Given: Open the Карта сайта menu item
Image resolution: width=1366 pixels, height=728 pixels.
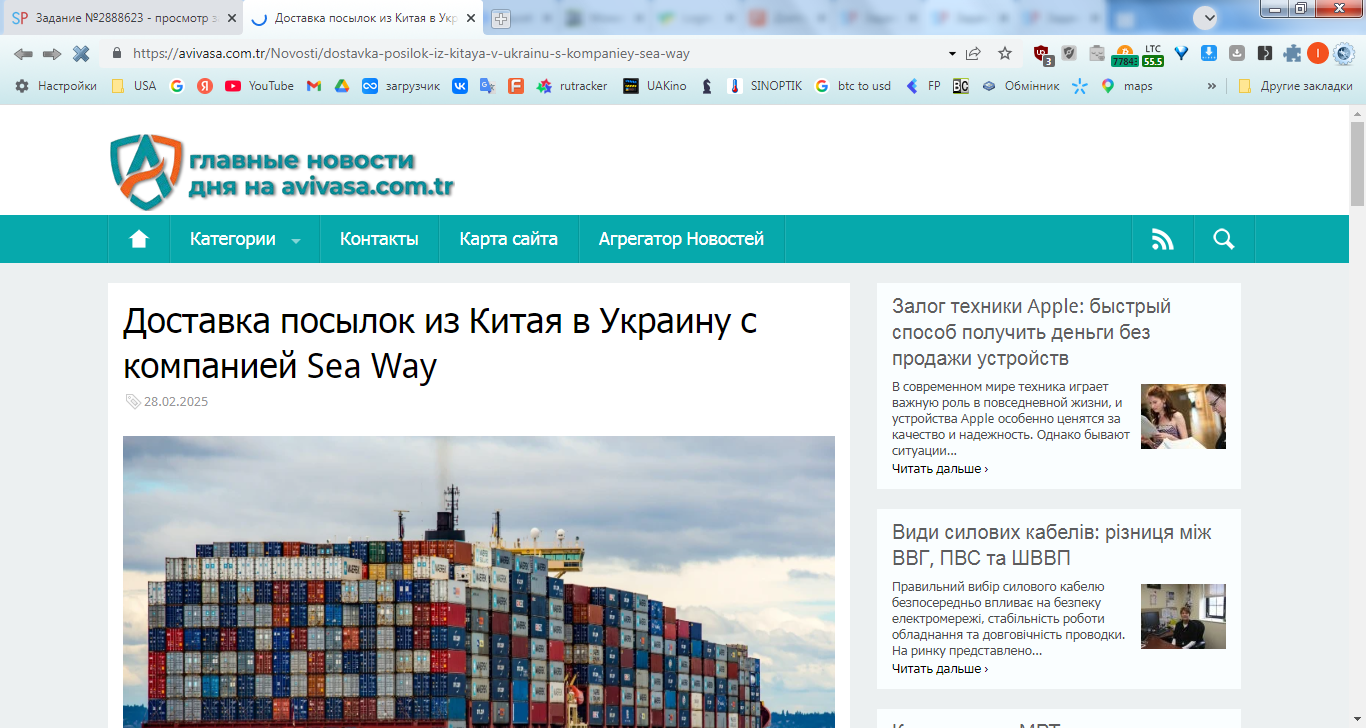Looking at the screenshot, I should click(509, 239).
